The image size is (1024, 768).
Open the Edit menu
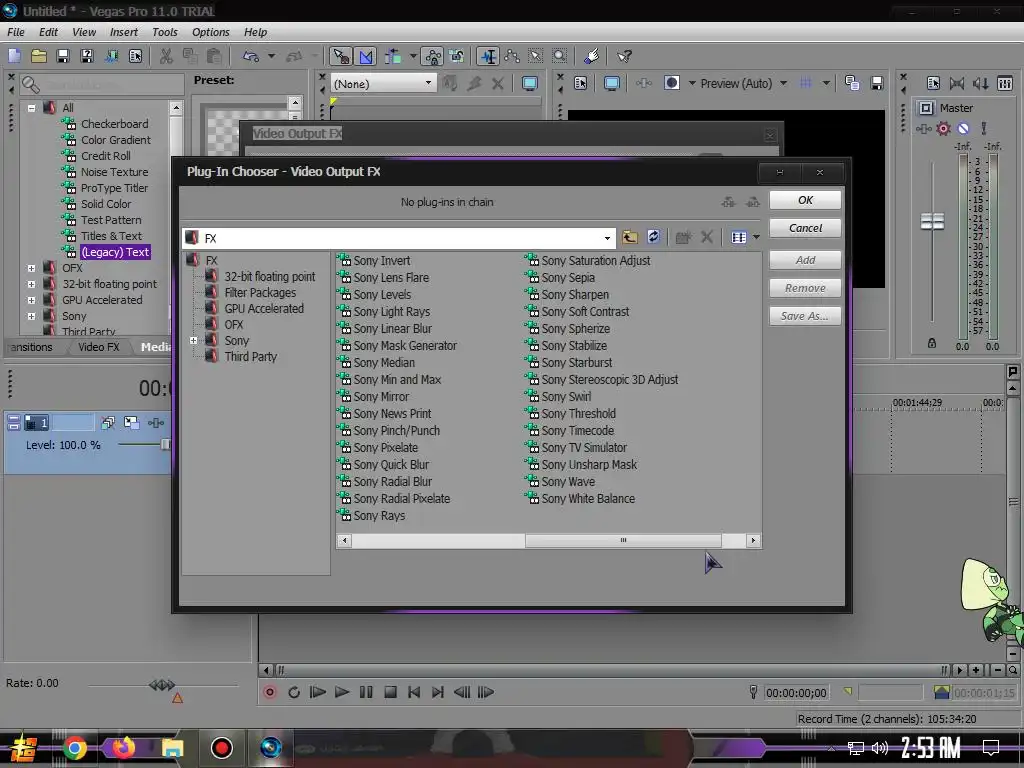(x=48, y=32)
